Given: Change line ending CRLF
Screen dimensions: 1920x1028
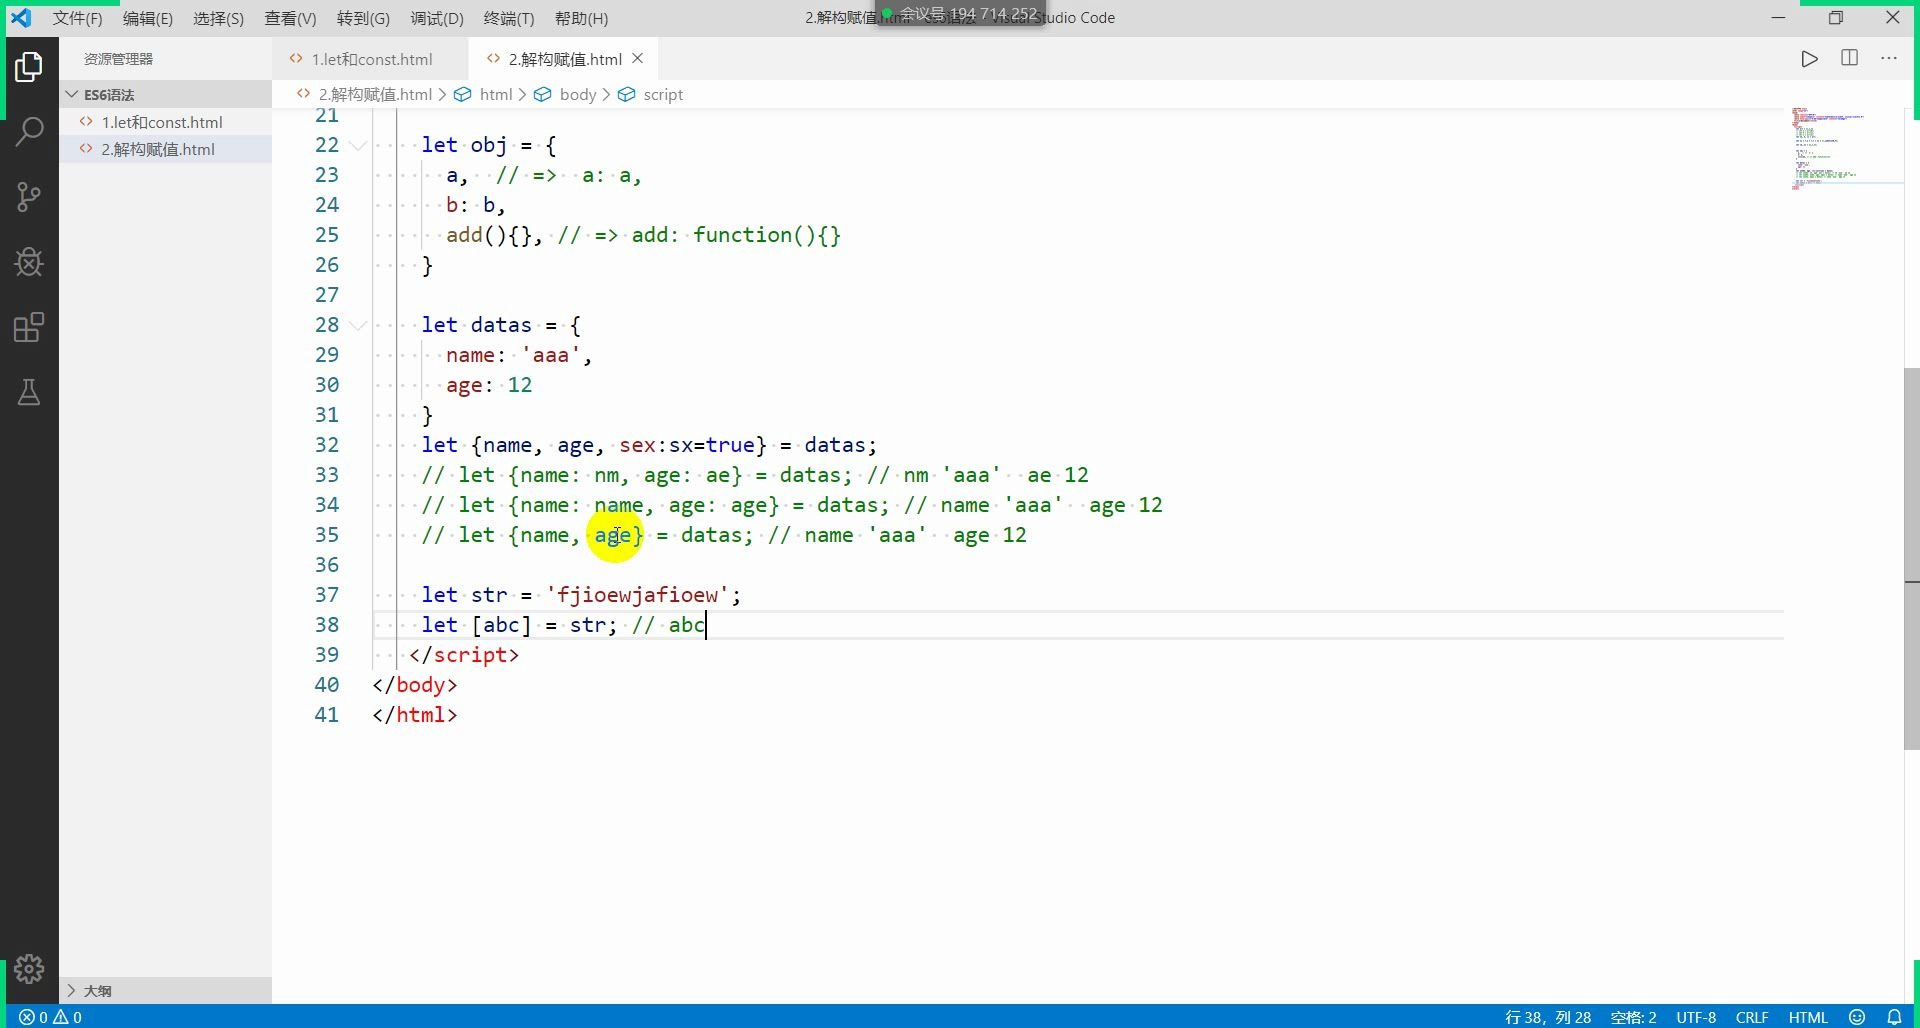Looking at the screenshot, I should pyautogui.click(x=1752, y=1017).
